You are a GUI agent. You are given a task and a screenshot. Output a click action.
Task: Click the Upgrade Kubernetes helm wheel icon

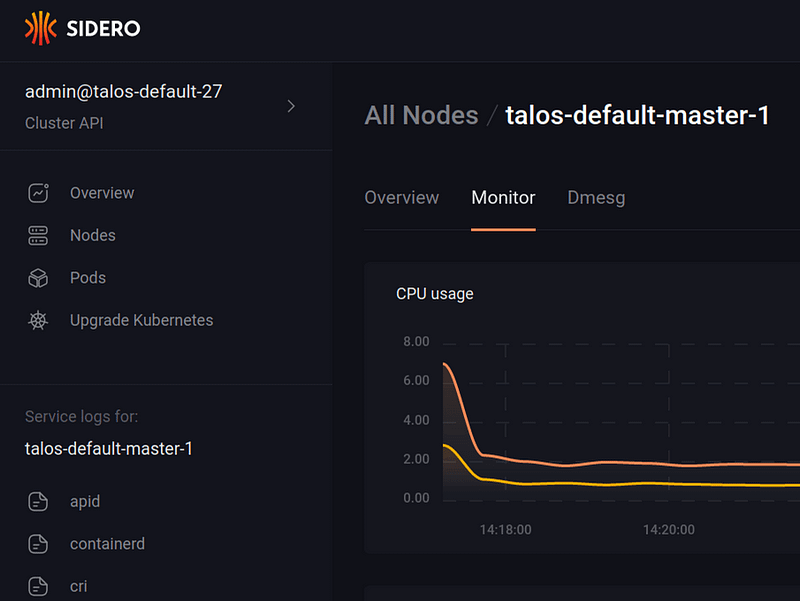point(38,320)
